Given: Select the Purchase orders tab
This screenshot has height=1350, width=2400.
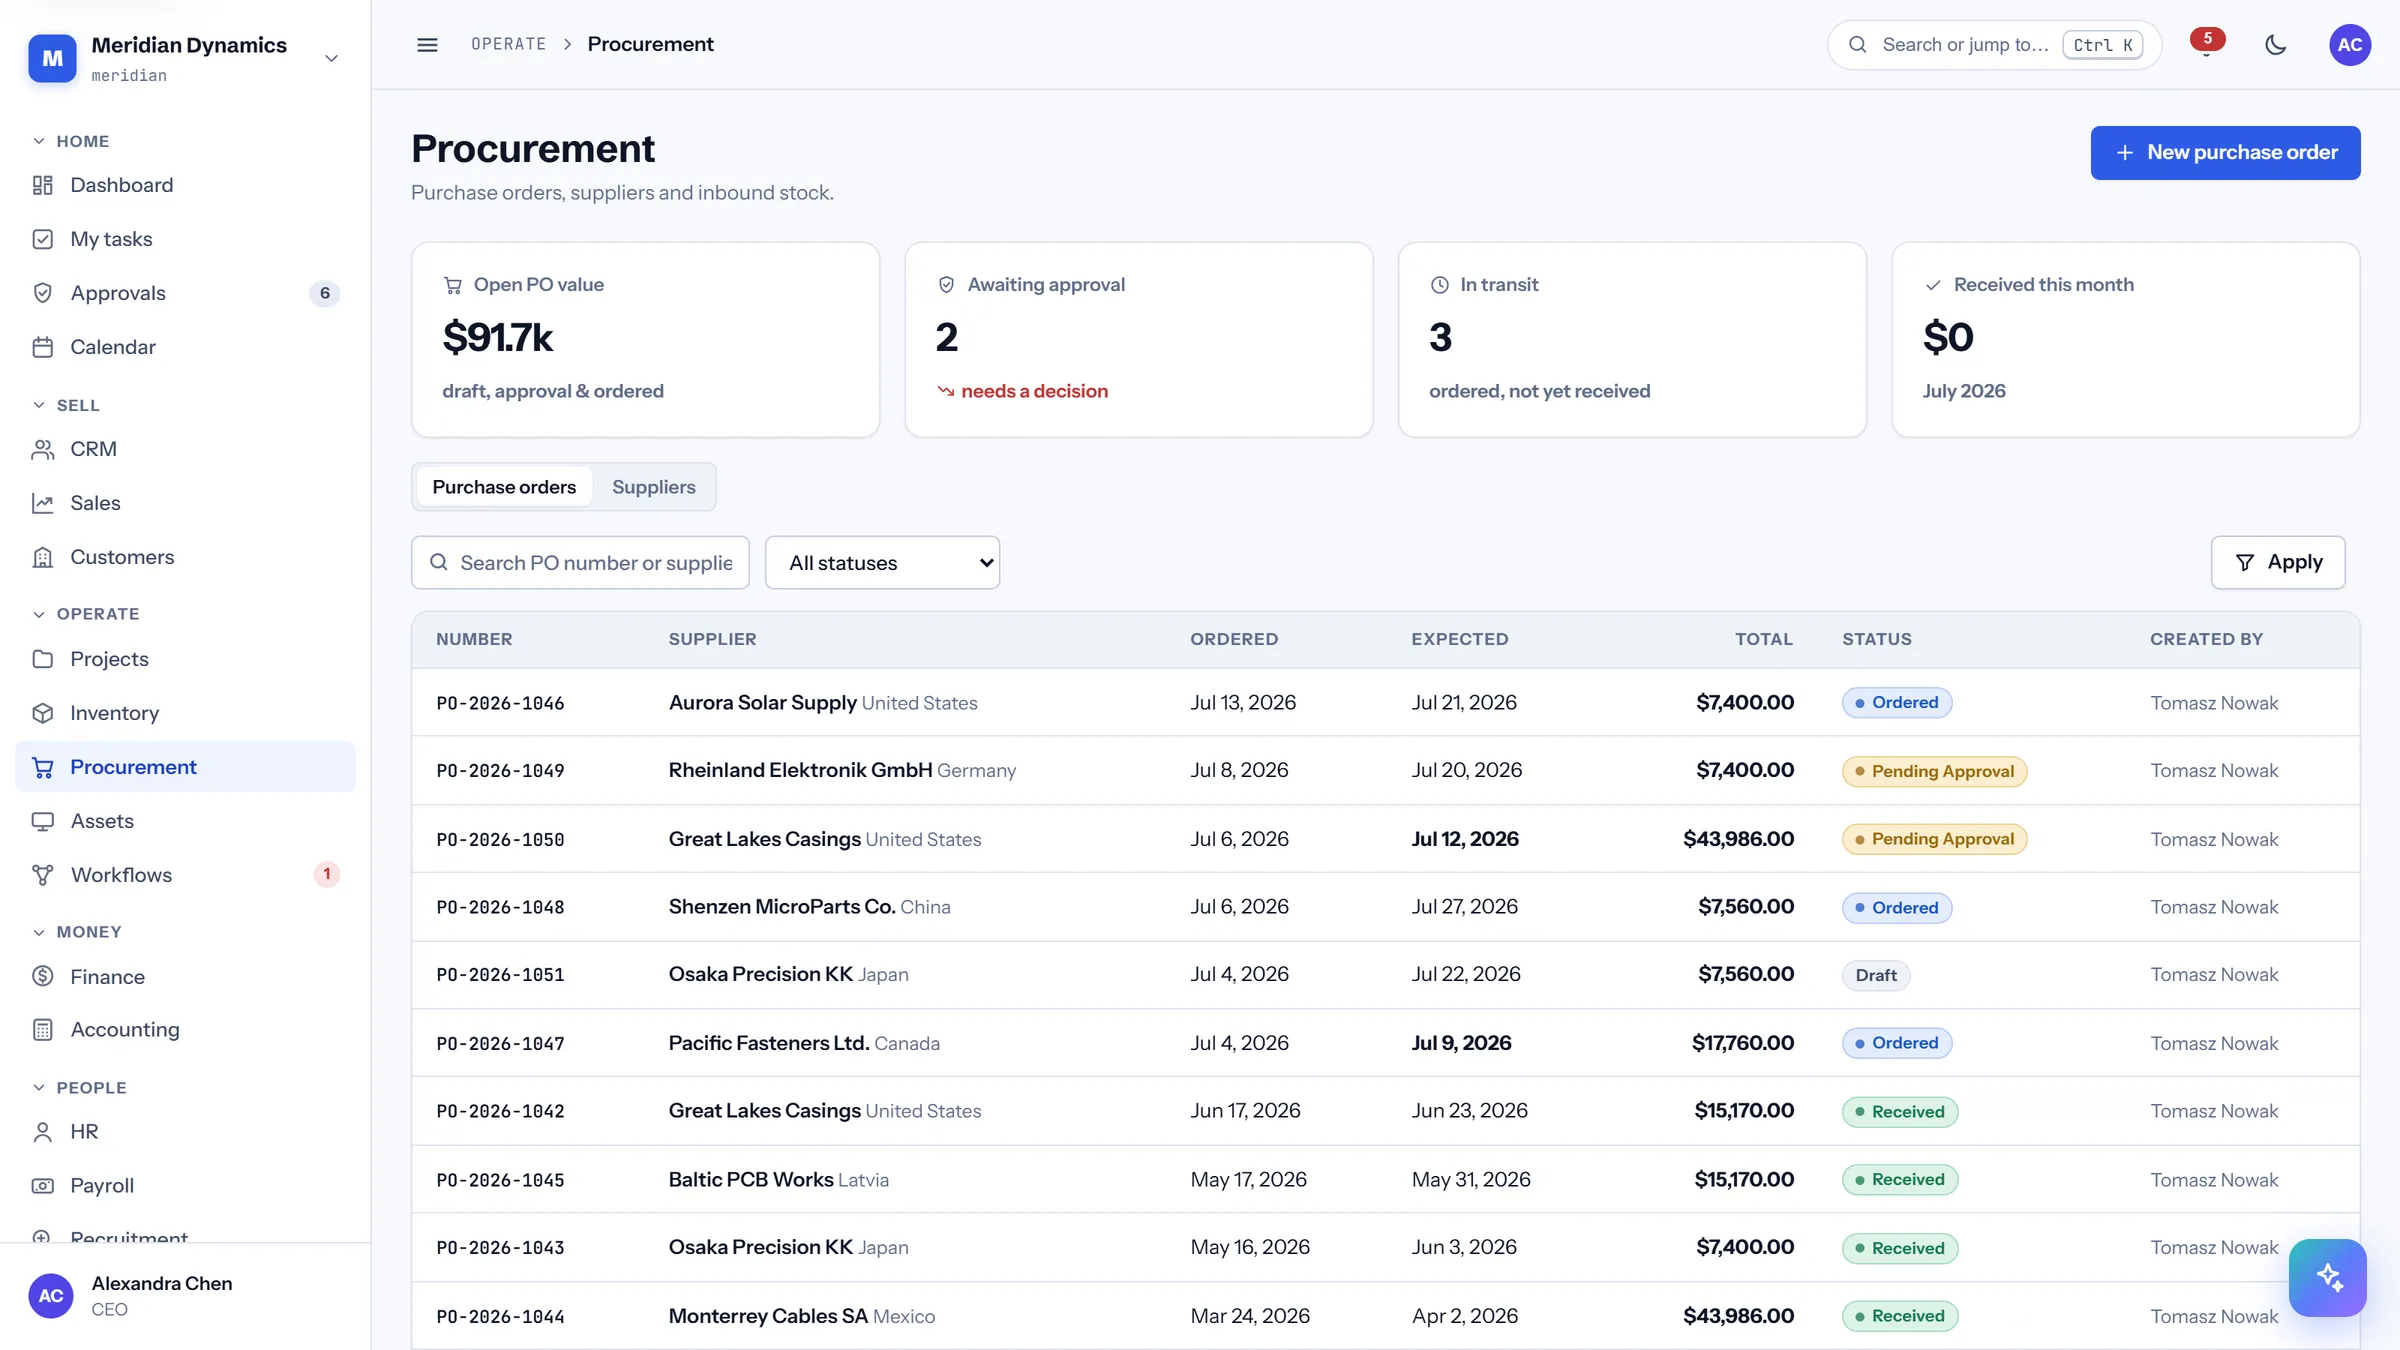Looking at the screenshot, I should click(504, 487).
